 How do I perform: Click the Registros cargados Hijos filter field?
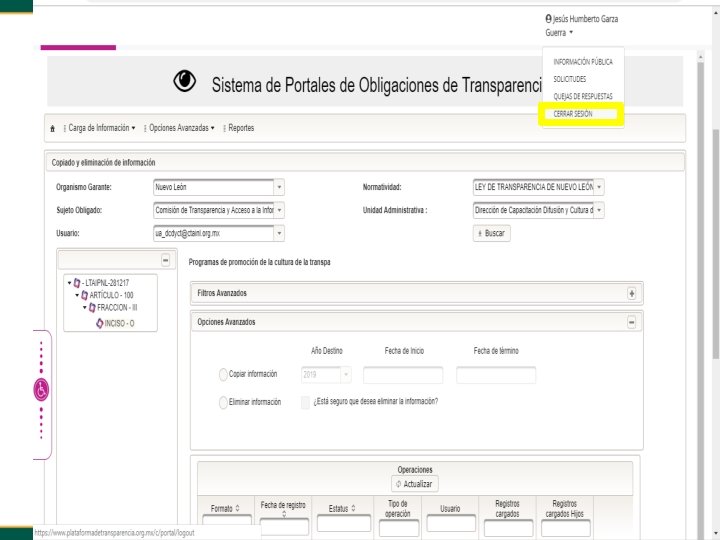pos(566,529)
